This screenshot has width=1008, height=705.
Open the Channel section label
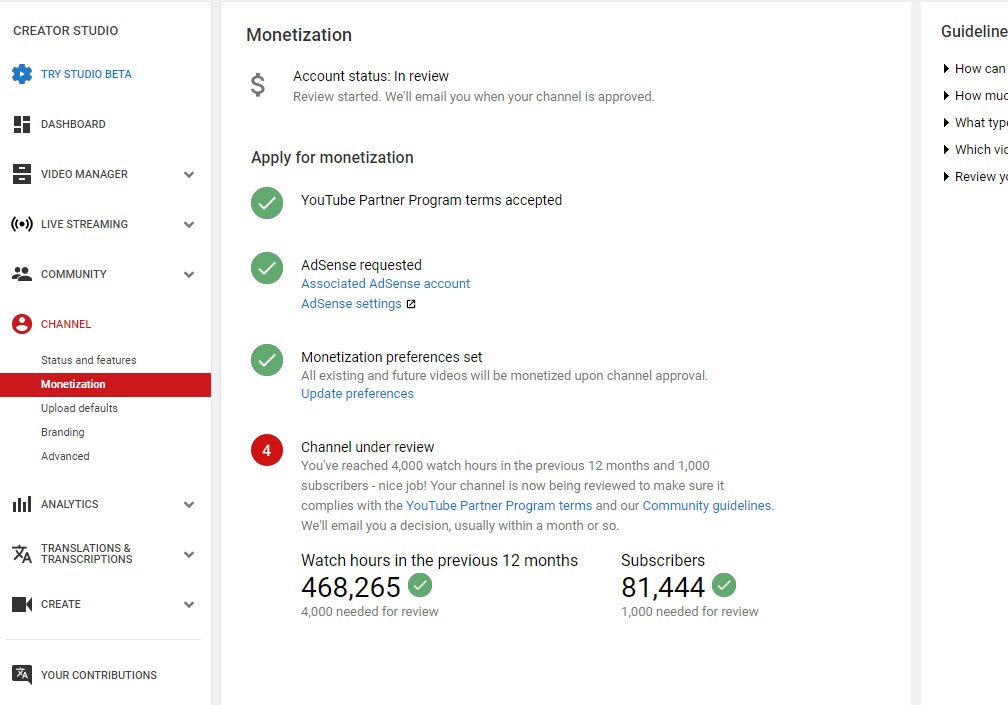(66, 324)
